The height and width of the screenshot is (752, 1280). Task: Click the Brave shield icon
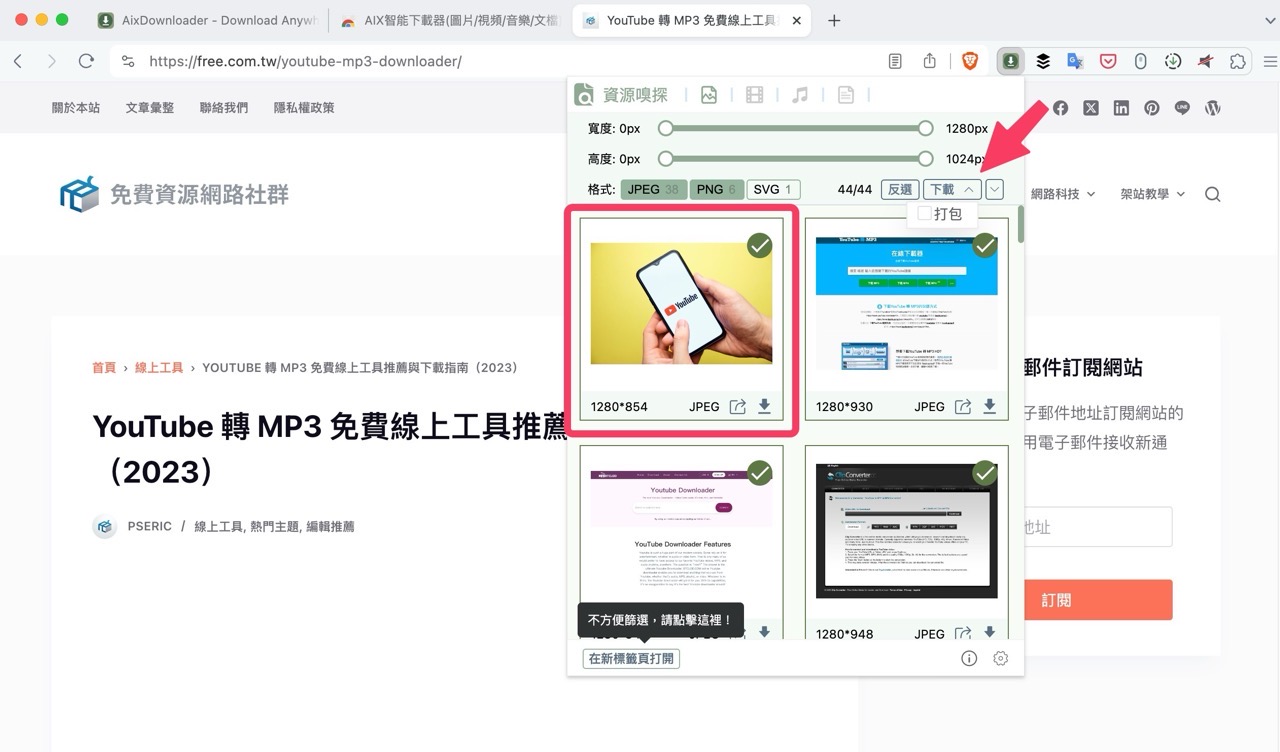[x=969, y=61]
